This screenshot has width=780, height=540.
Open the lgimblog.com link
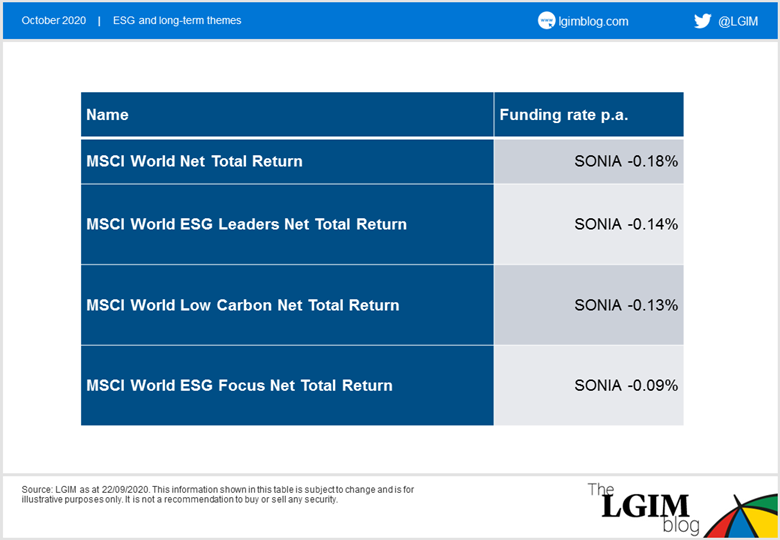[x=593, y=21]
